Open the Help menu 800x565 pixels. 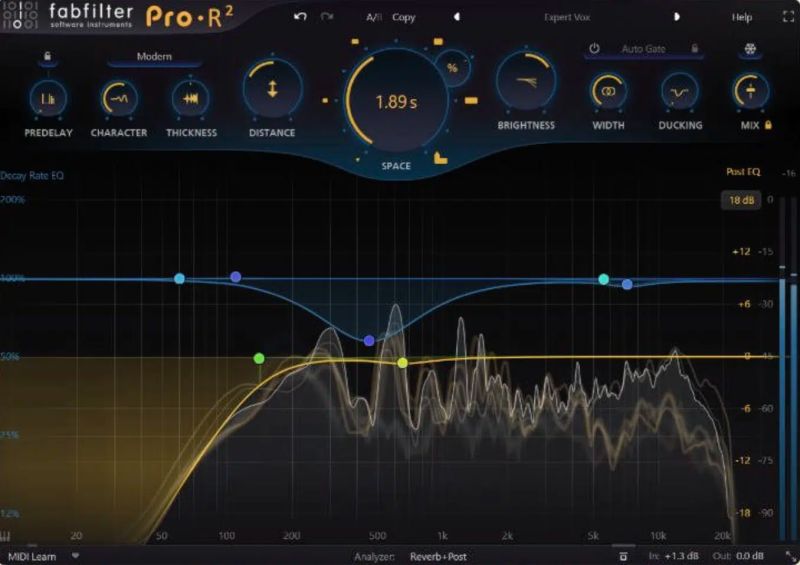(x=741, y=17)
